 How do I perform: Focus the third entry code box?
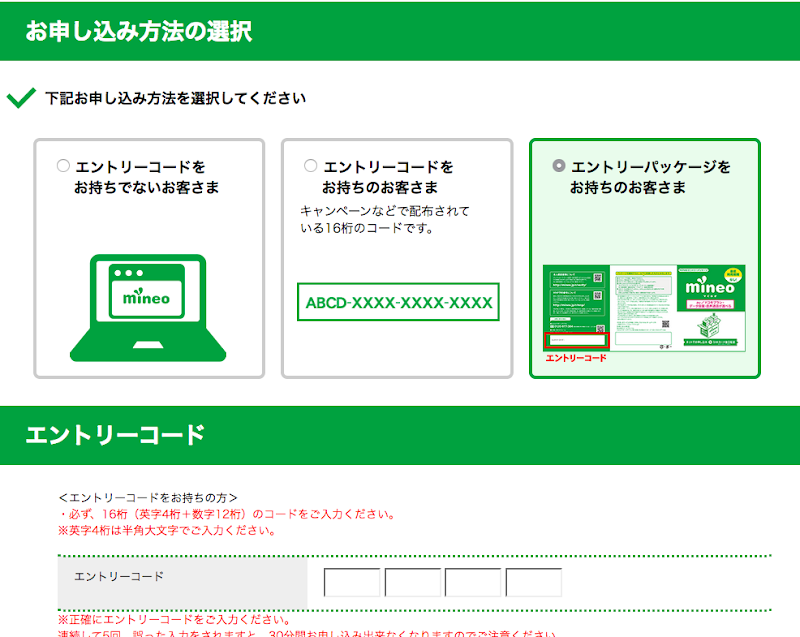[473, 582]
